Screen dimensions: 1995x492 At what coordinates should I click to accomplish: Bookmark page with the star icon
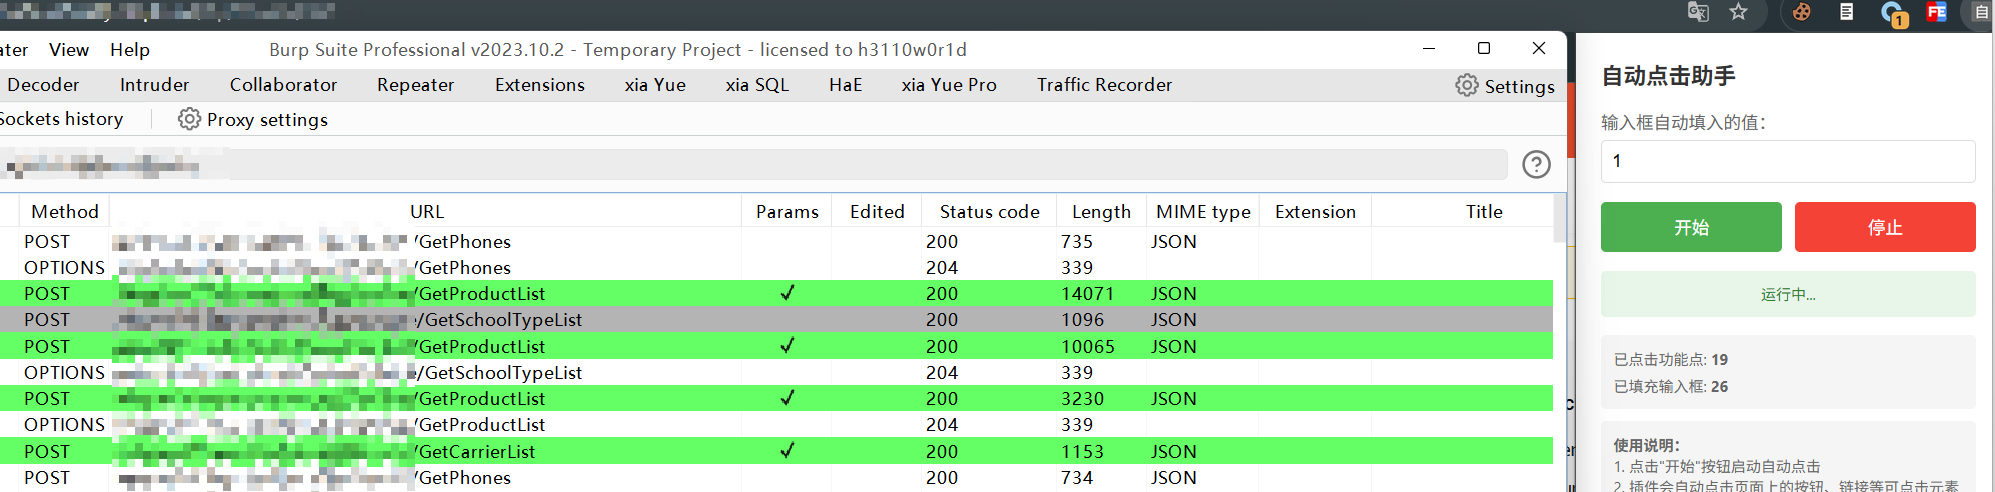[x=1739, y=12]
